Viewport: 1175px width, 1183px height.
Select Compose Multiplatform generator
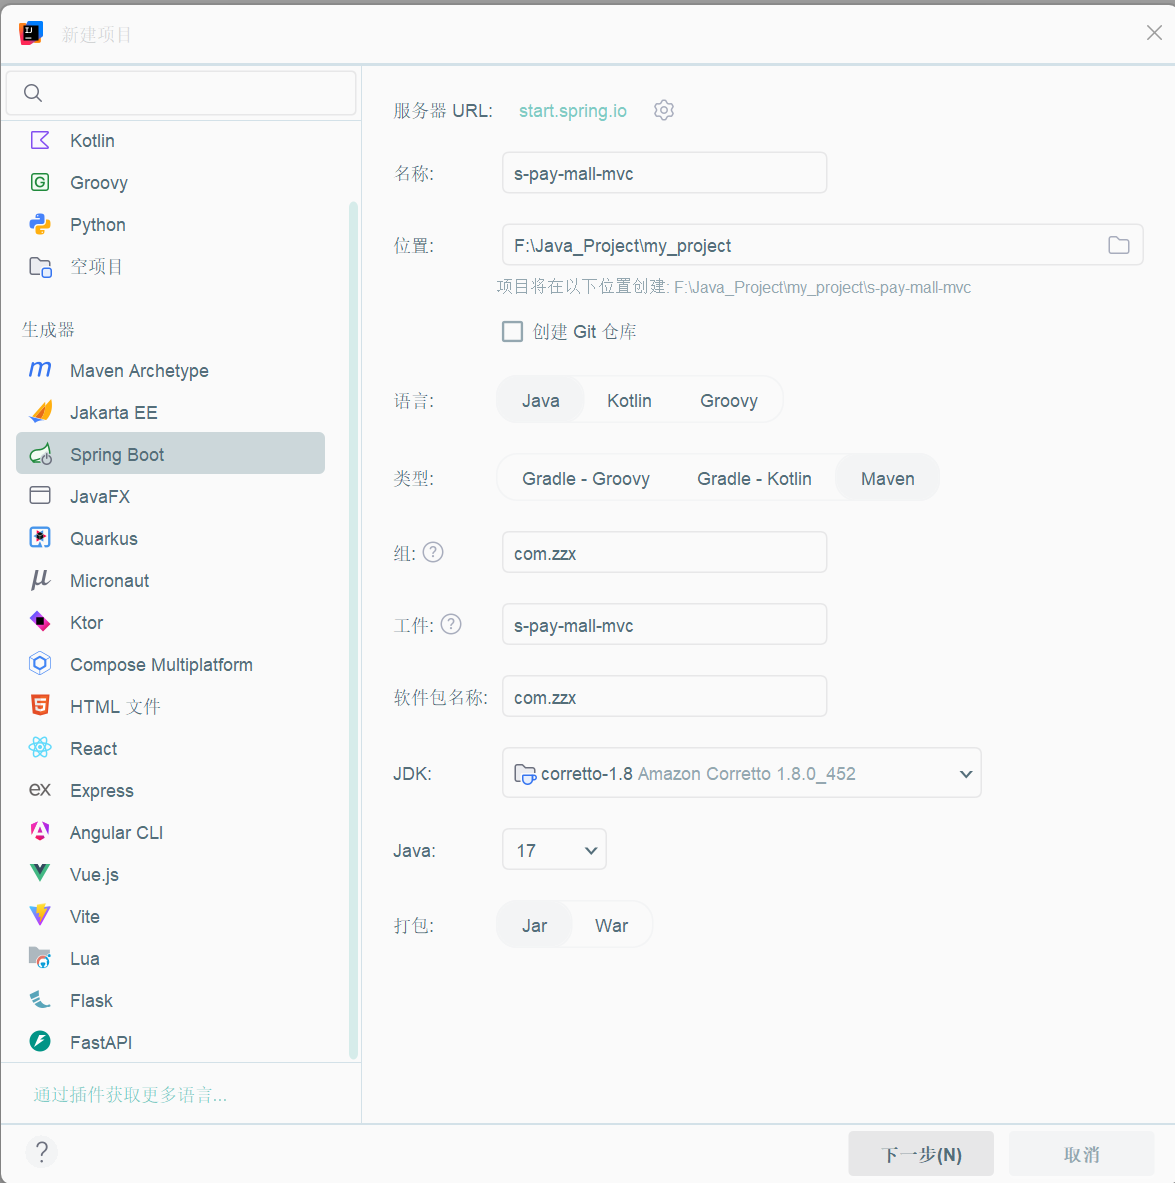(x=171, y=664)
